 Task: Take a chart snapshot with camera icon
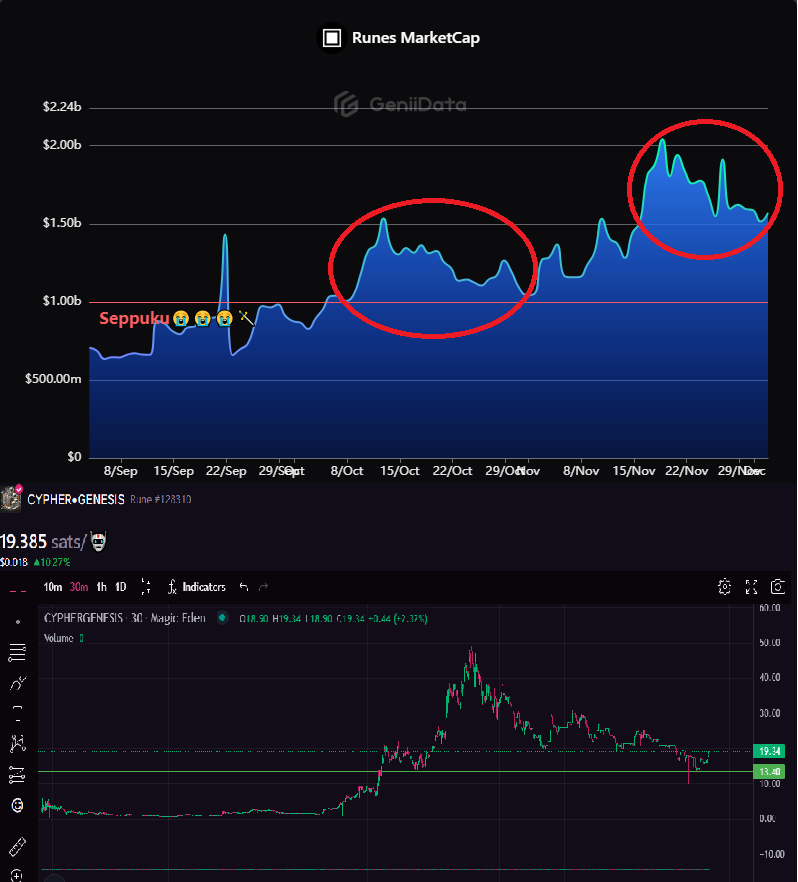tap(778, 587)
